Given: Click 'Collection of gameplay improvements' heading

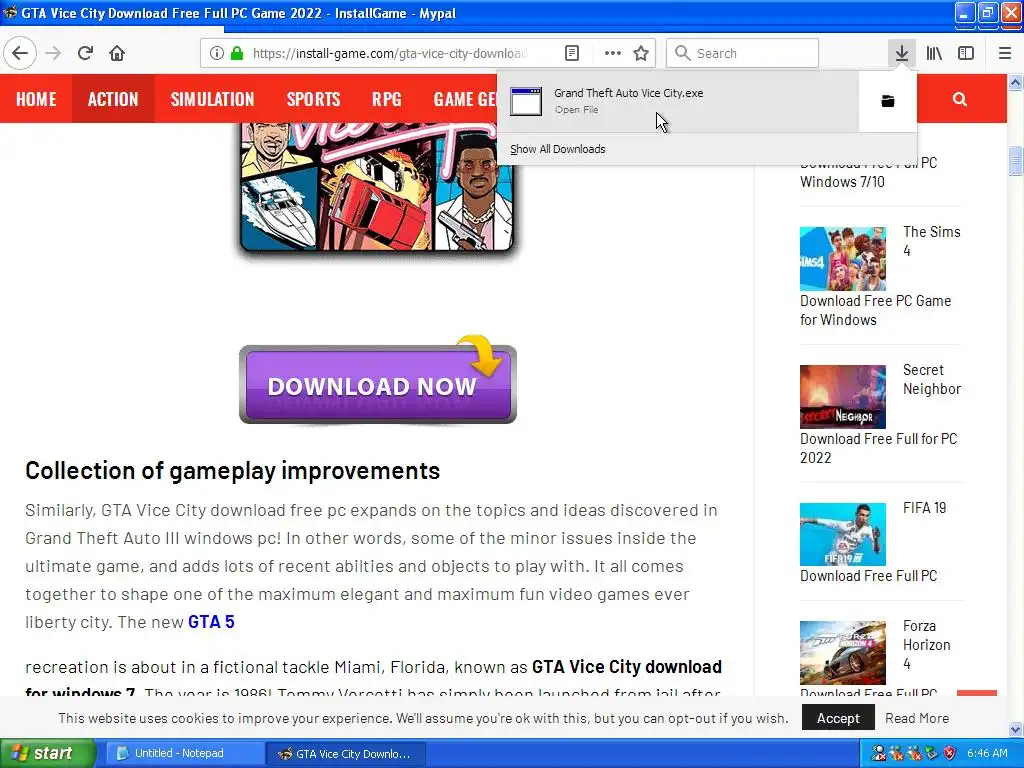Looking at the screenshot, I should [x=232, y=470].
